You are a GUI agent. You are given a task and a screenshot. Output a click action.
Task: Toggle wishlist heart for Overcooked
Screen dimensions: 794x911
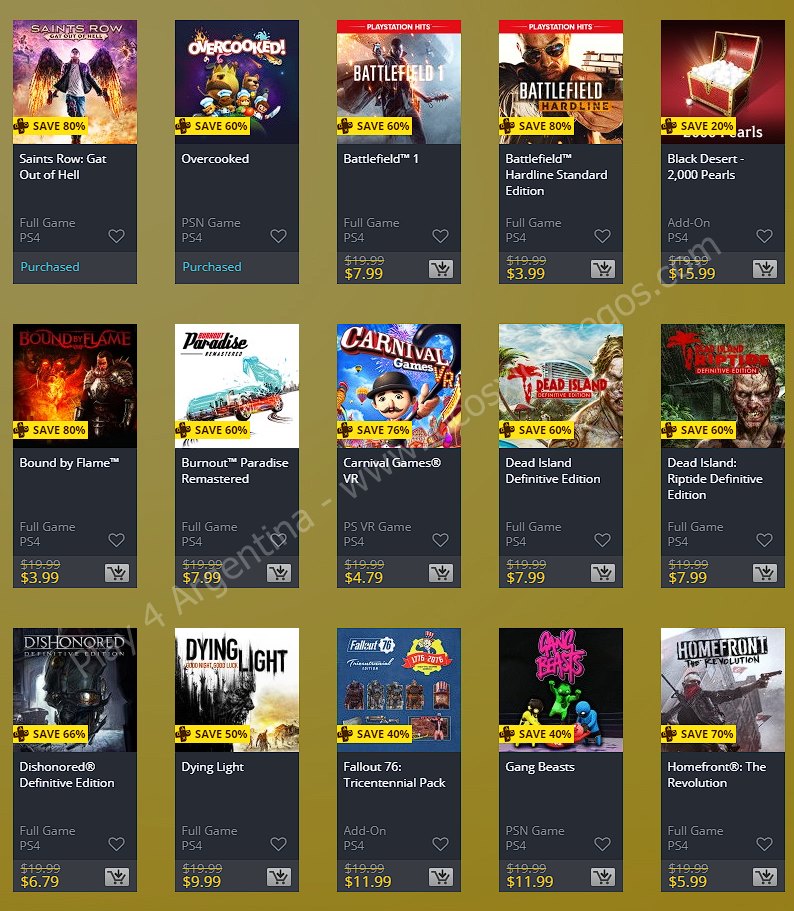tap(279, 236)
